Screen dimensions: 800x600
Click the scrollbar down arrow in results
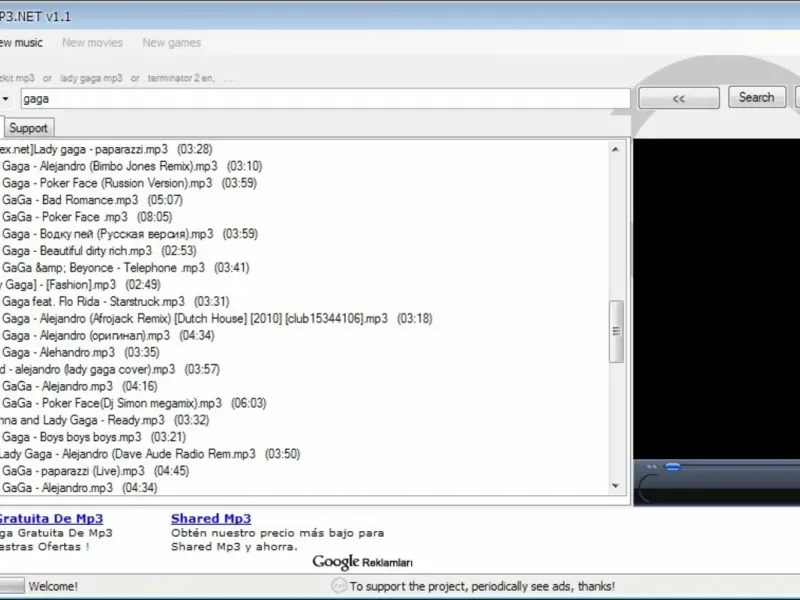[x=615, y=486]
